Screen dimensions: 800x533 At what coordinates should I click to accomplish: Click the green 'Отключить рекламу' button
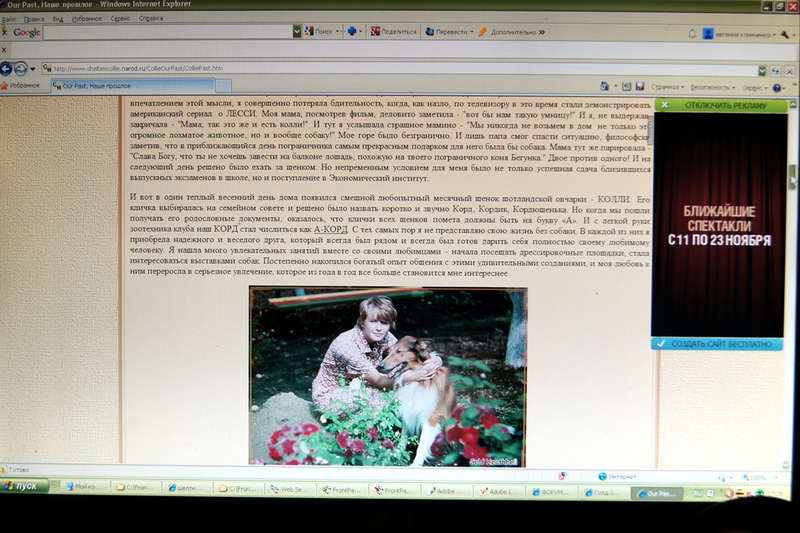tap(721, 105)
